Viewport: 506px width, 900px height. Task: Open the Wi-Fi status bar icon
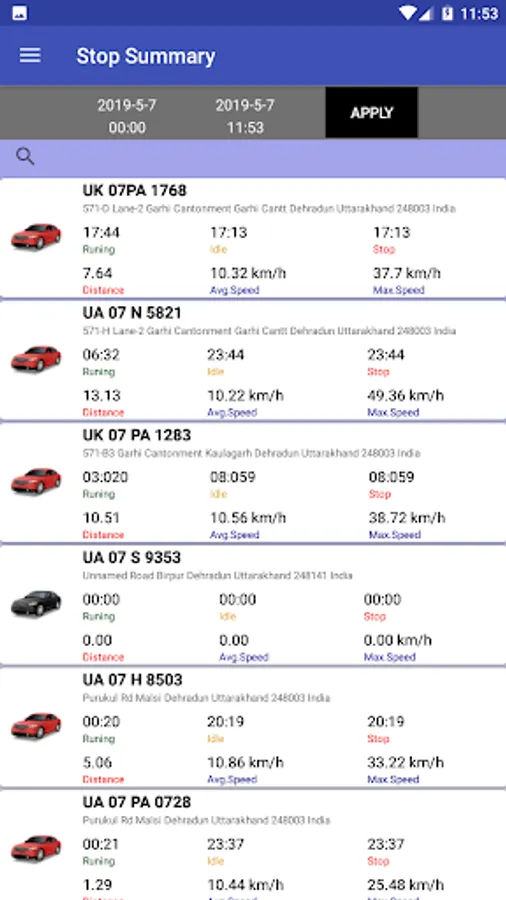408,13
